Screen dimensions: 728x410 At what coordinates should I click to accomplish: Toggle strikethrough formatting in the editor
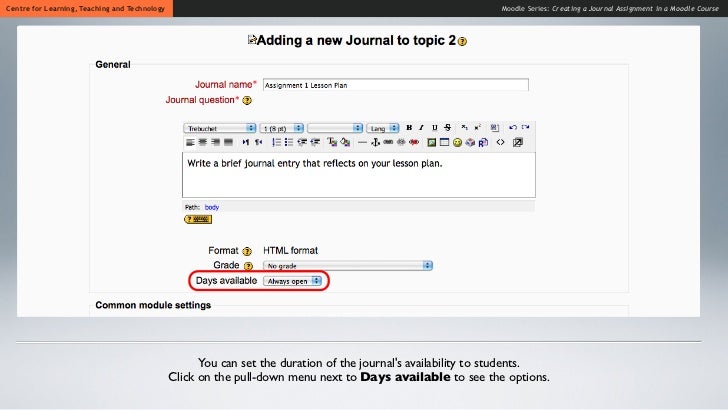pos(448,128)
